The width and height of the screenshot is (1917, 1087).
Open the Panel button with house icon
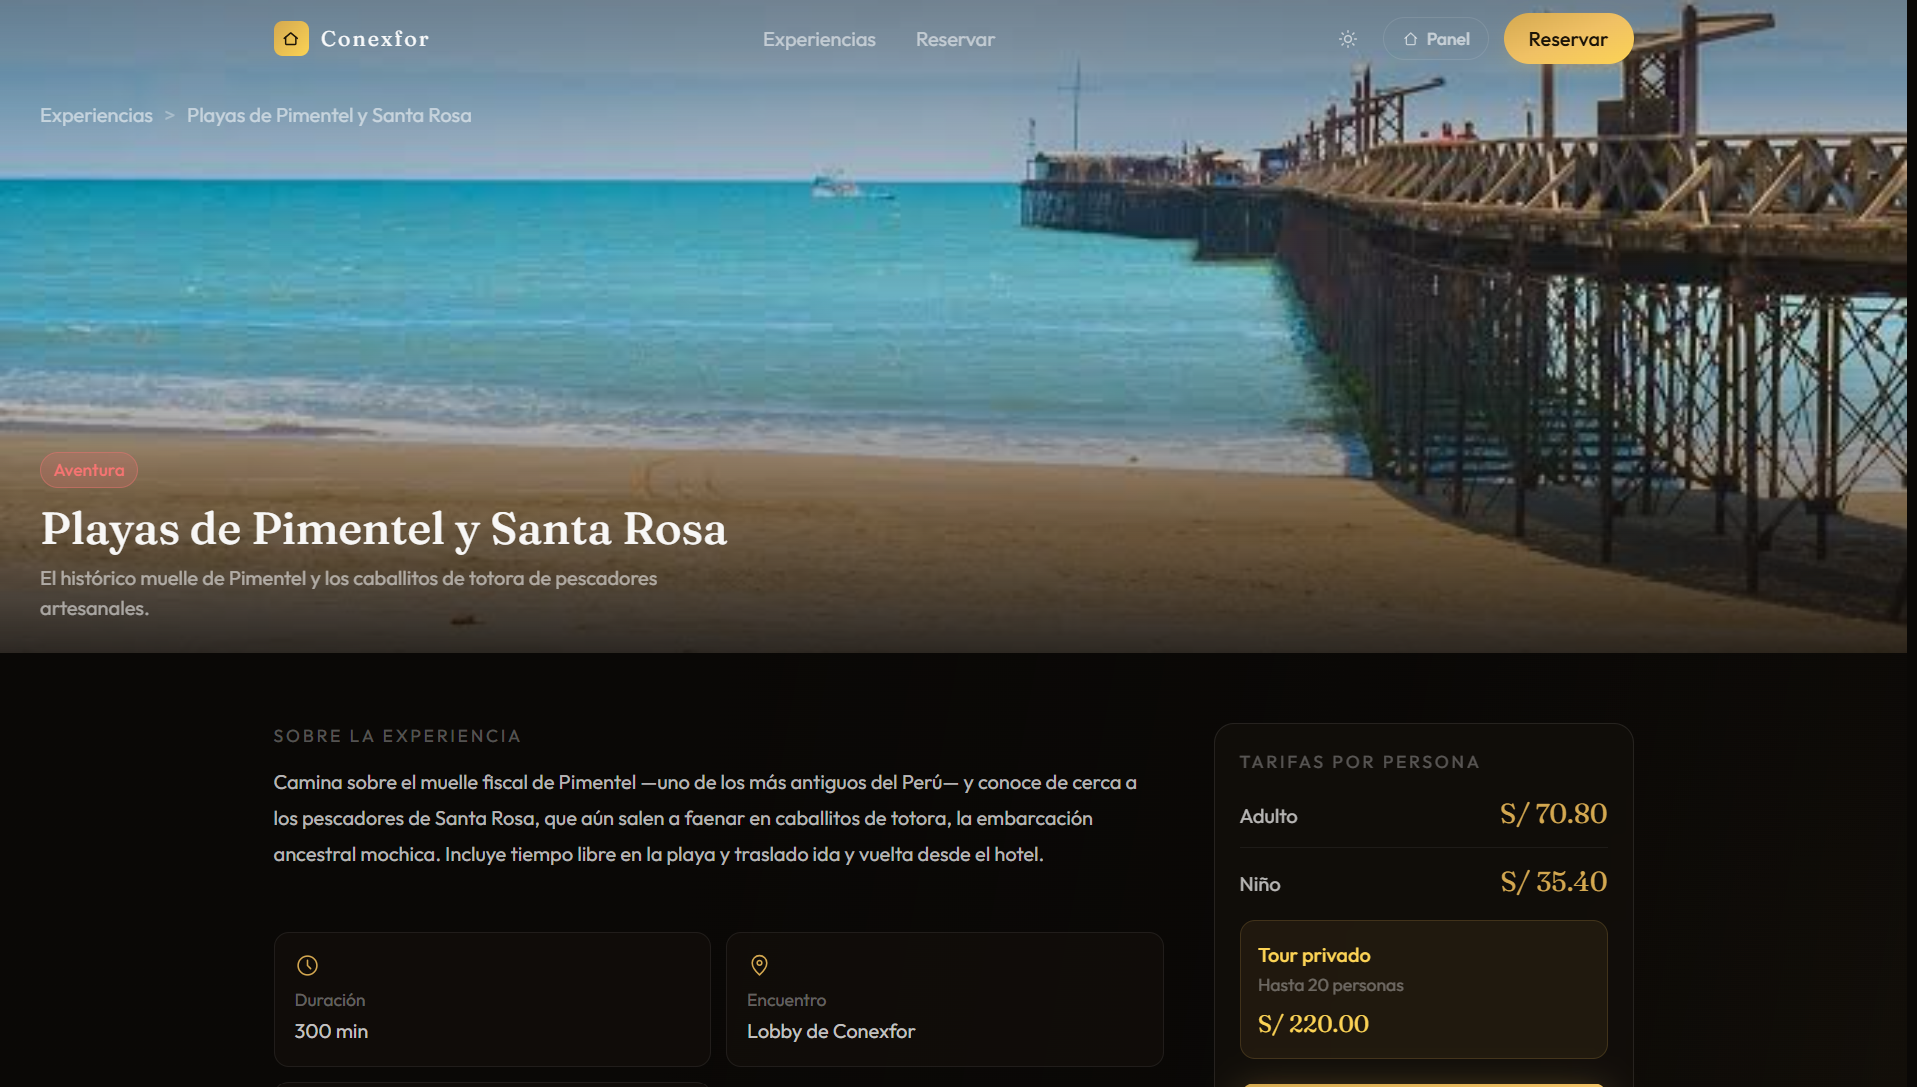[x=1436, y=39]
